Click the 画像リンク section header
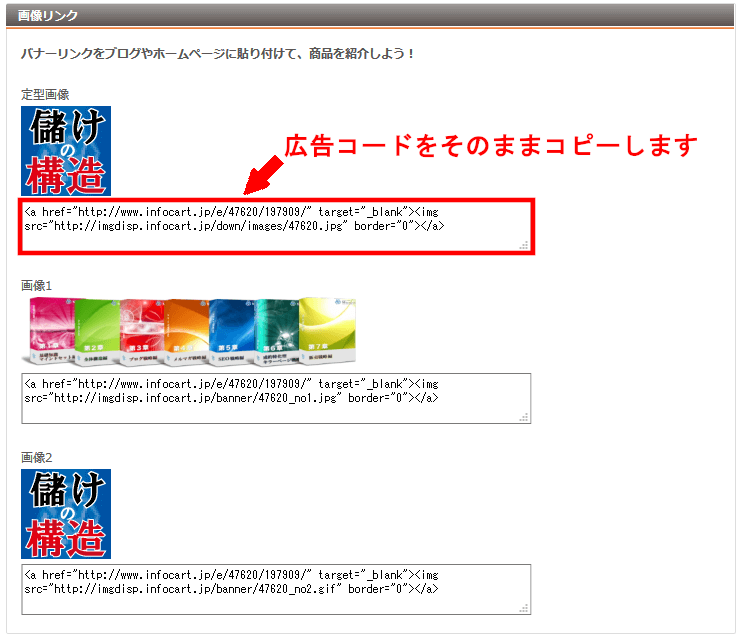Viewport: 741px width, 639px height. 370,16
